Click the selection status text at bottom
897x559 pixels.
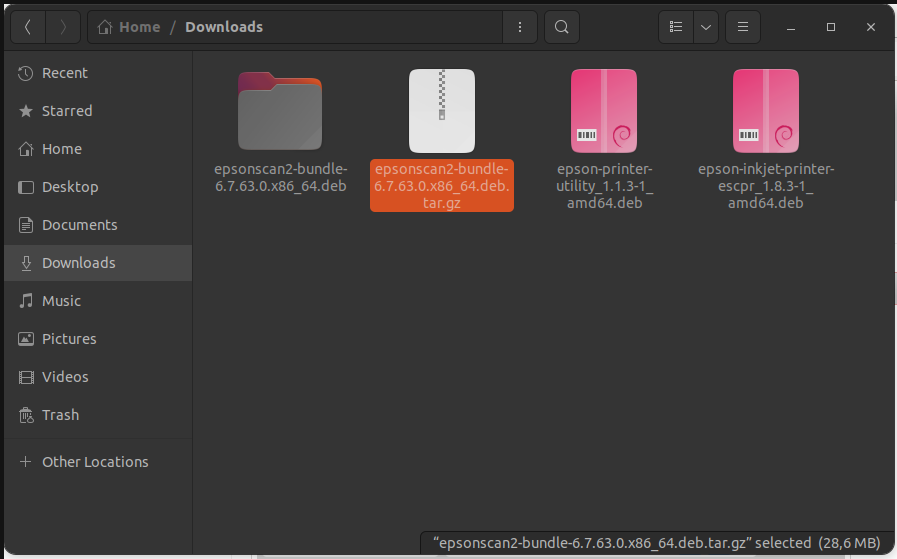pos(656,543)
